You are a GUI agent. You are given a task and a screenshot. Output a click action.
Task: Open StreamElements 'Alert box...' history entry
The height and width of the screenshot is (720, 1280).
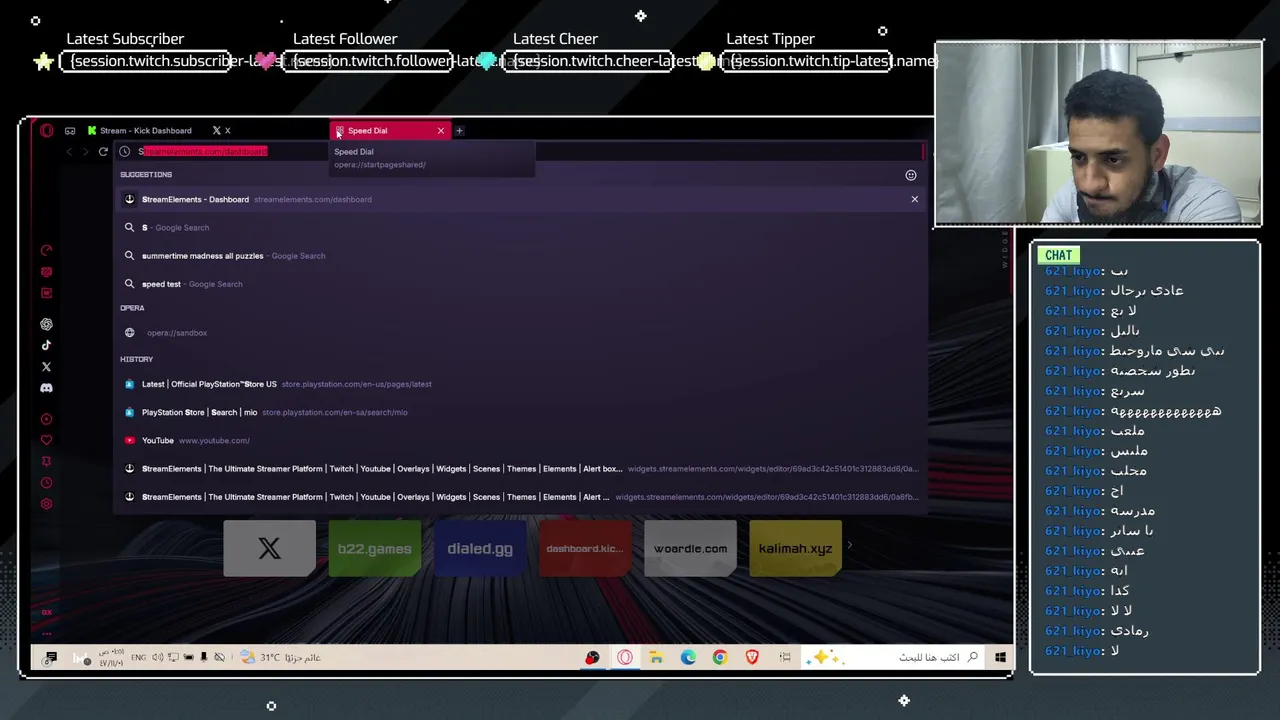(520, 468)
